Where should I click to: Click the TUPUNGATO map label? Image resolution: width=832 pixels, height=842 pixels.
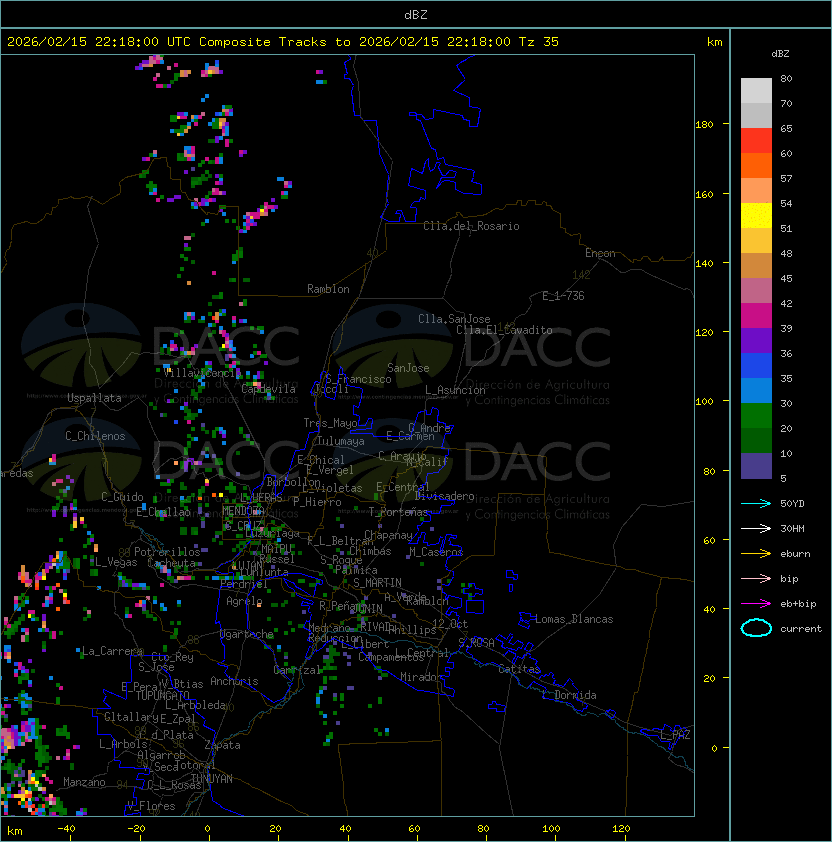[x=162, y=696]
